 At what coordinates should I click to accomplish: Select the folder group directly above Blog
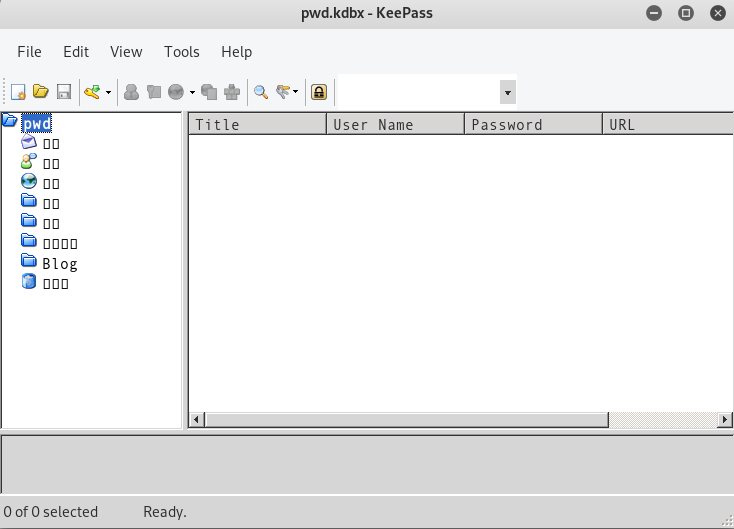click(60, 244)
